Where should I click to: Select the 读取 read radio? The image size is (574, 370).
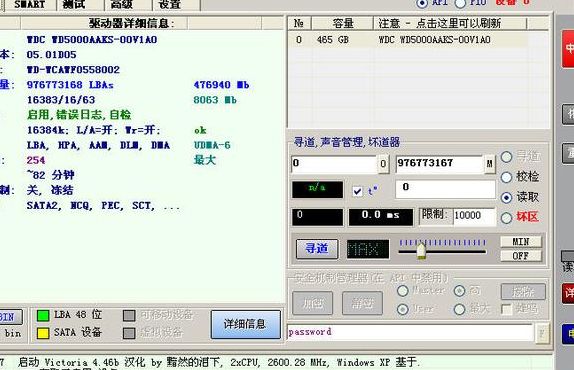[506, 198]
